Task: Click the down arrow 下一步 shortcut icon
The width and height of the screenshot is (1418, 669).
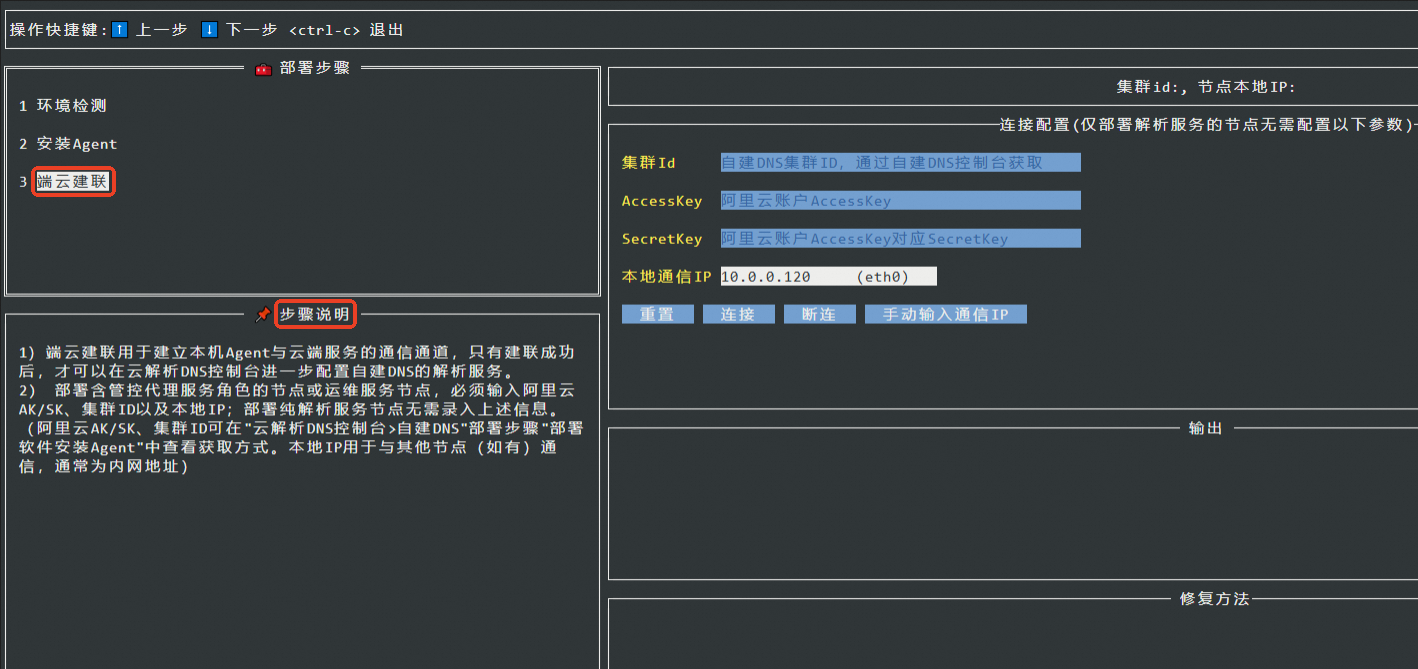Action: [209, 30]
